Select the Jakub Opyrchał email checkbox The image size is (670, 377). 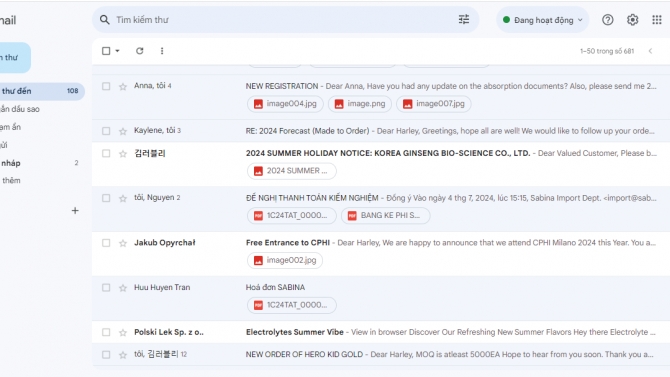[x=106, y=243]
